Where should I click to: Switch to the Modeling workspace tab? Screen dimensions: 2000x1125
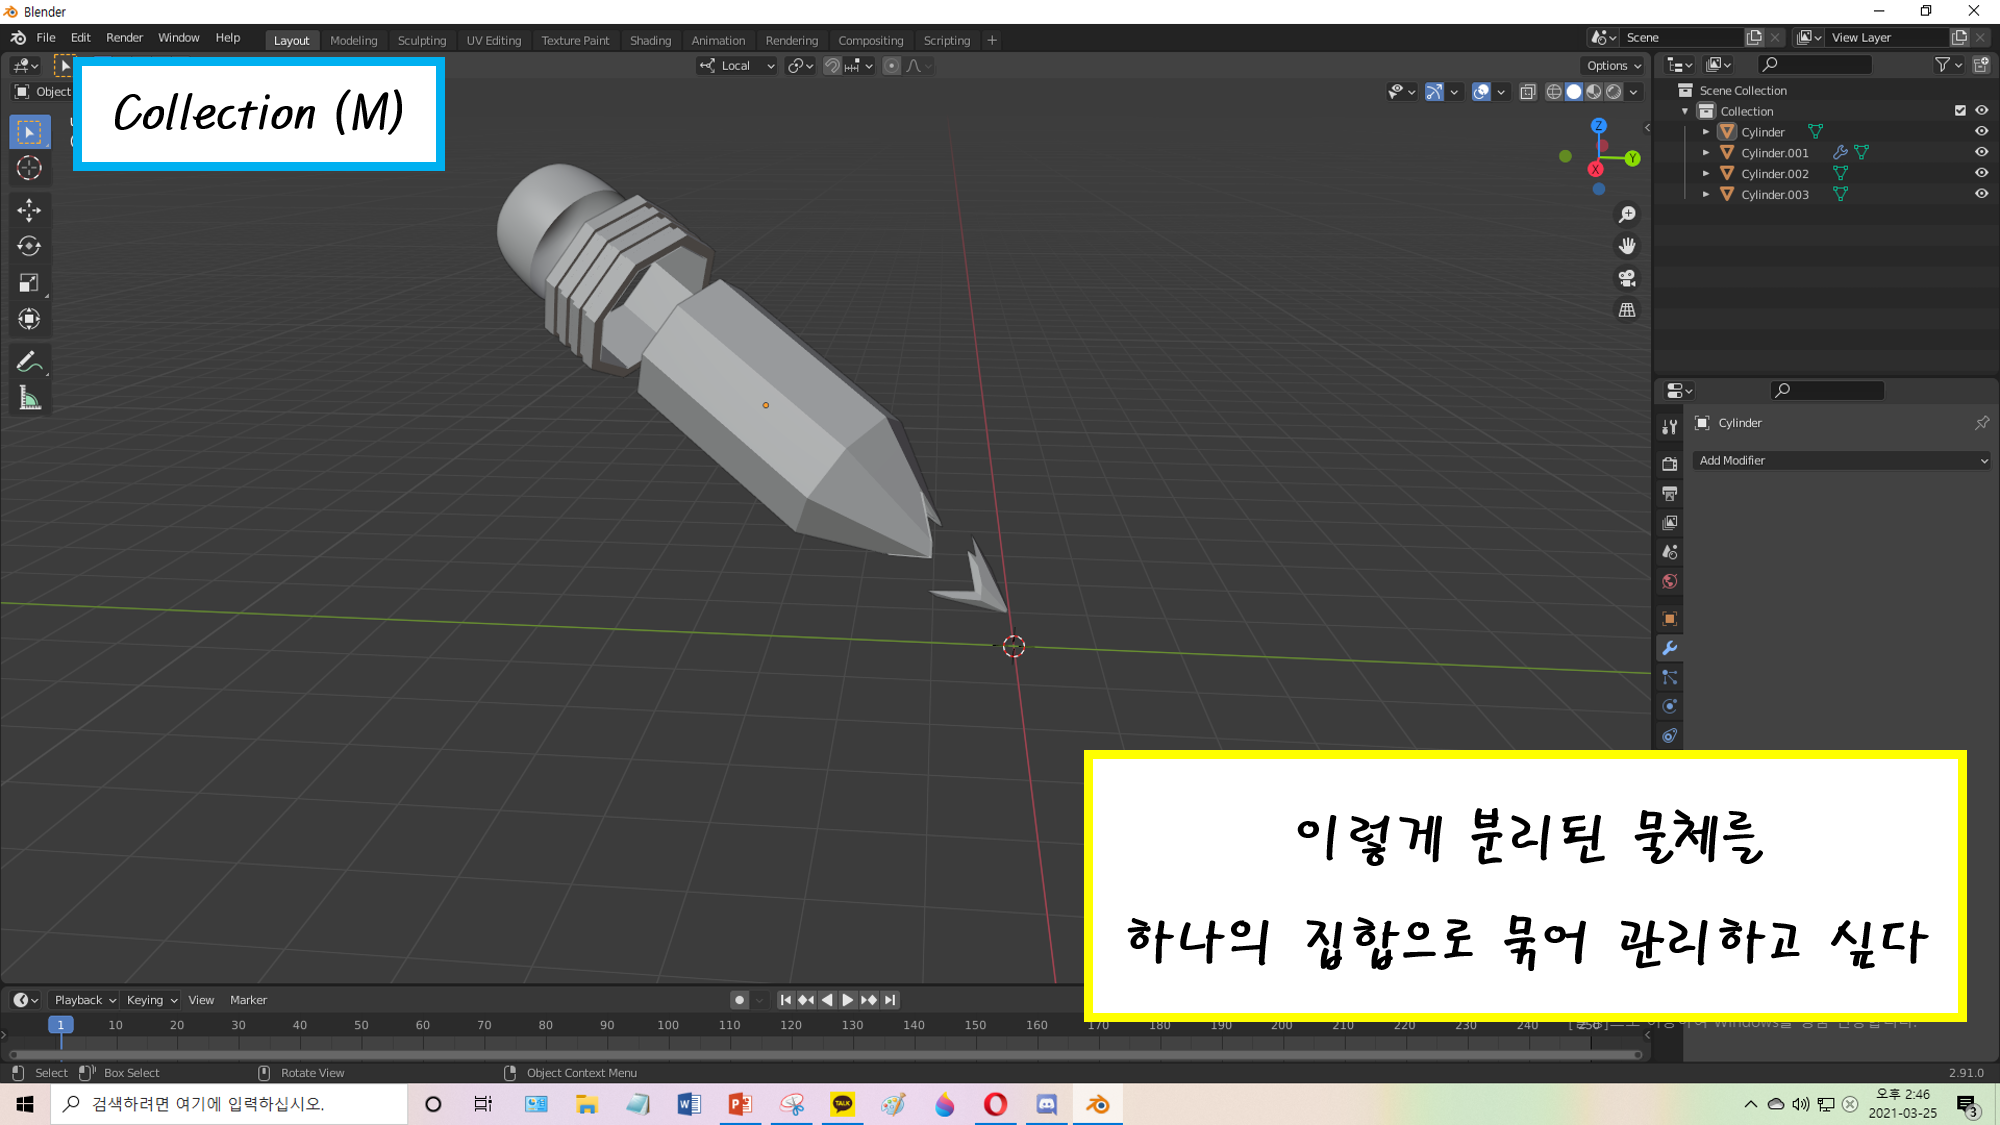pos(353,41)
